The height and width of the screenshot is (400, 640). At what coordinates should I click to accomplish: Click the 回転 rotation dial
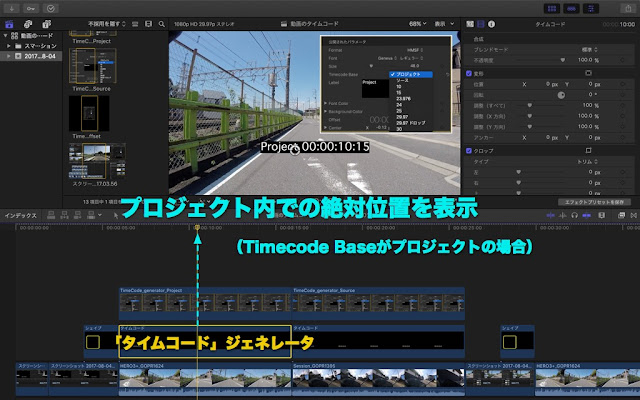pyautogui.click(x=561, y=95)
